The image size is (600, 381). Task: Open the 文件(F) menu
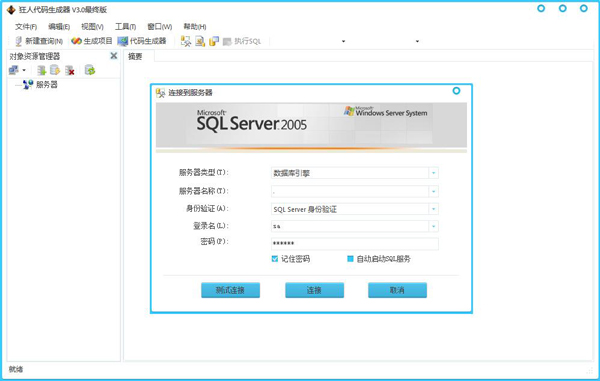coord(26,26)
